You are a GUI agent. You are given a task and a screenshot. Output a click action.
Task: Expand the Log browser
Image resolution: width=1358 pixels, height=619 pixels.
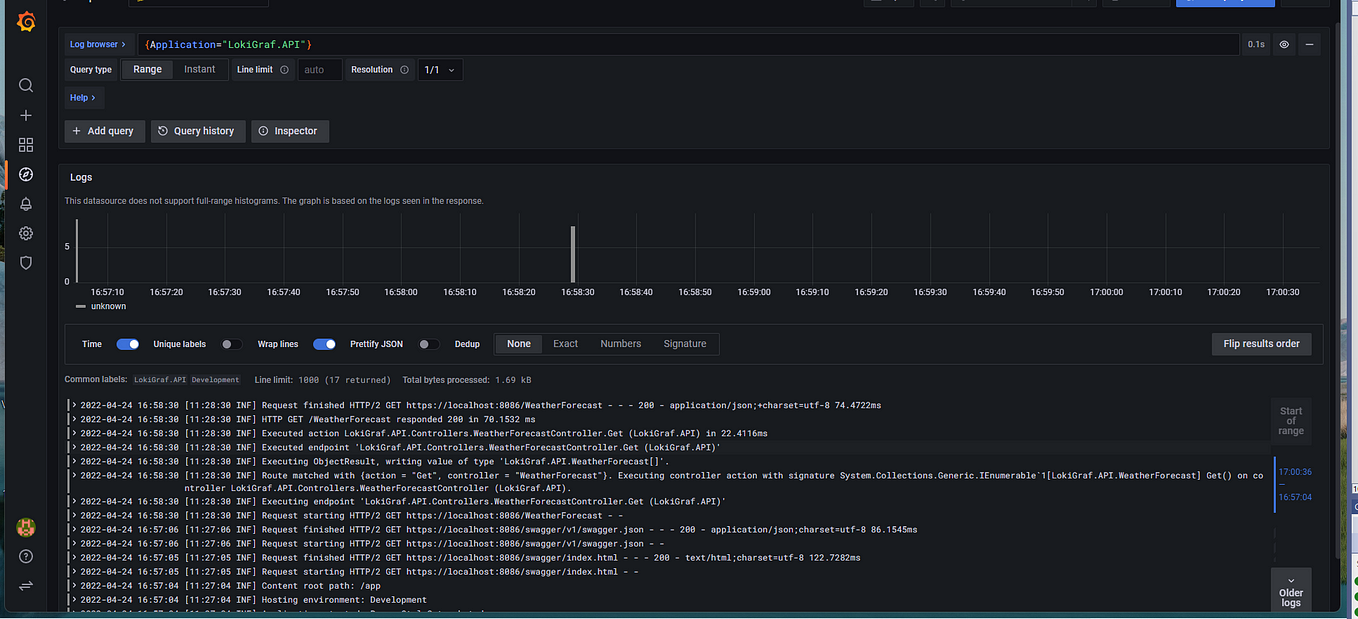(x=98, y=44)
